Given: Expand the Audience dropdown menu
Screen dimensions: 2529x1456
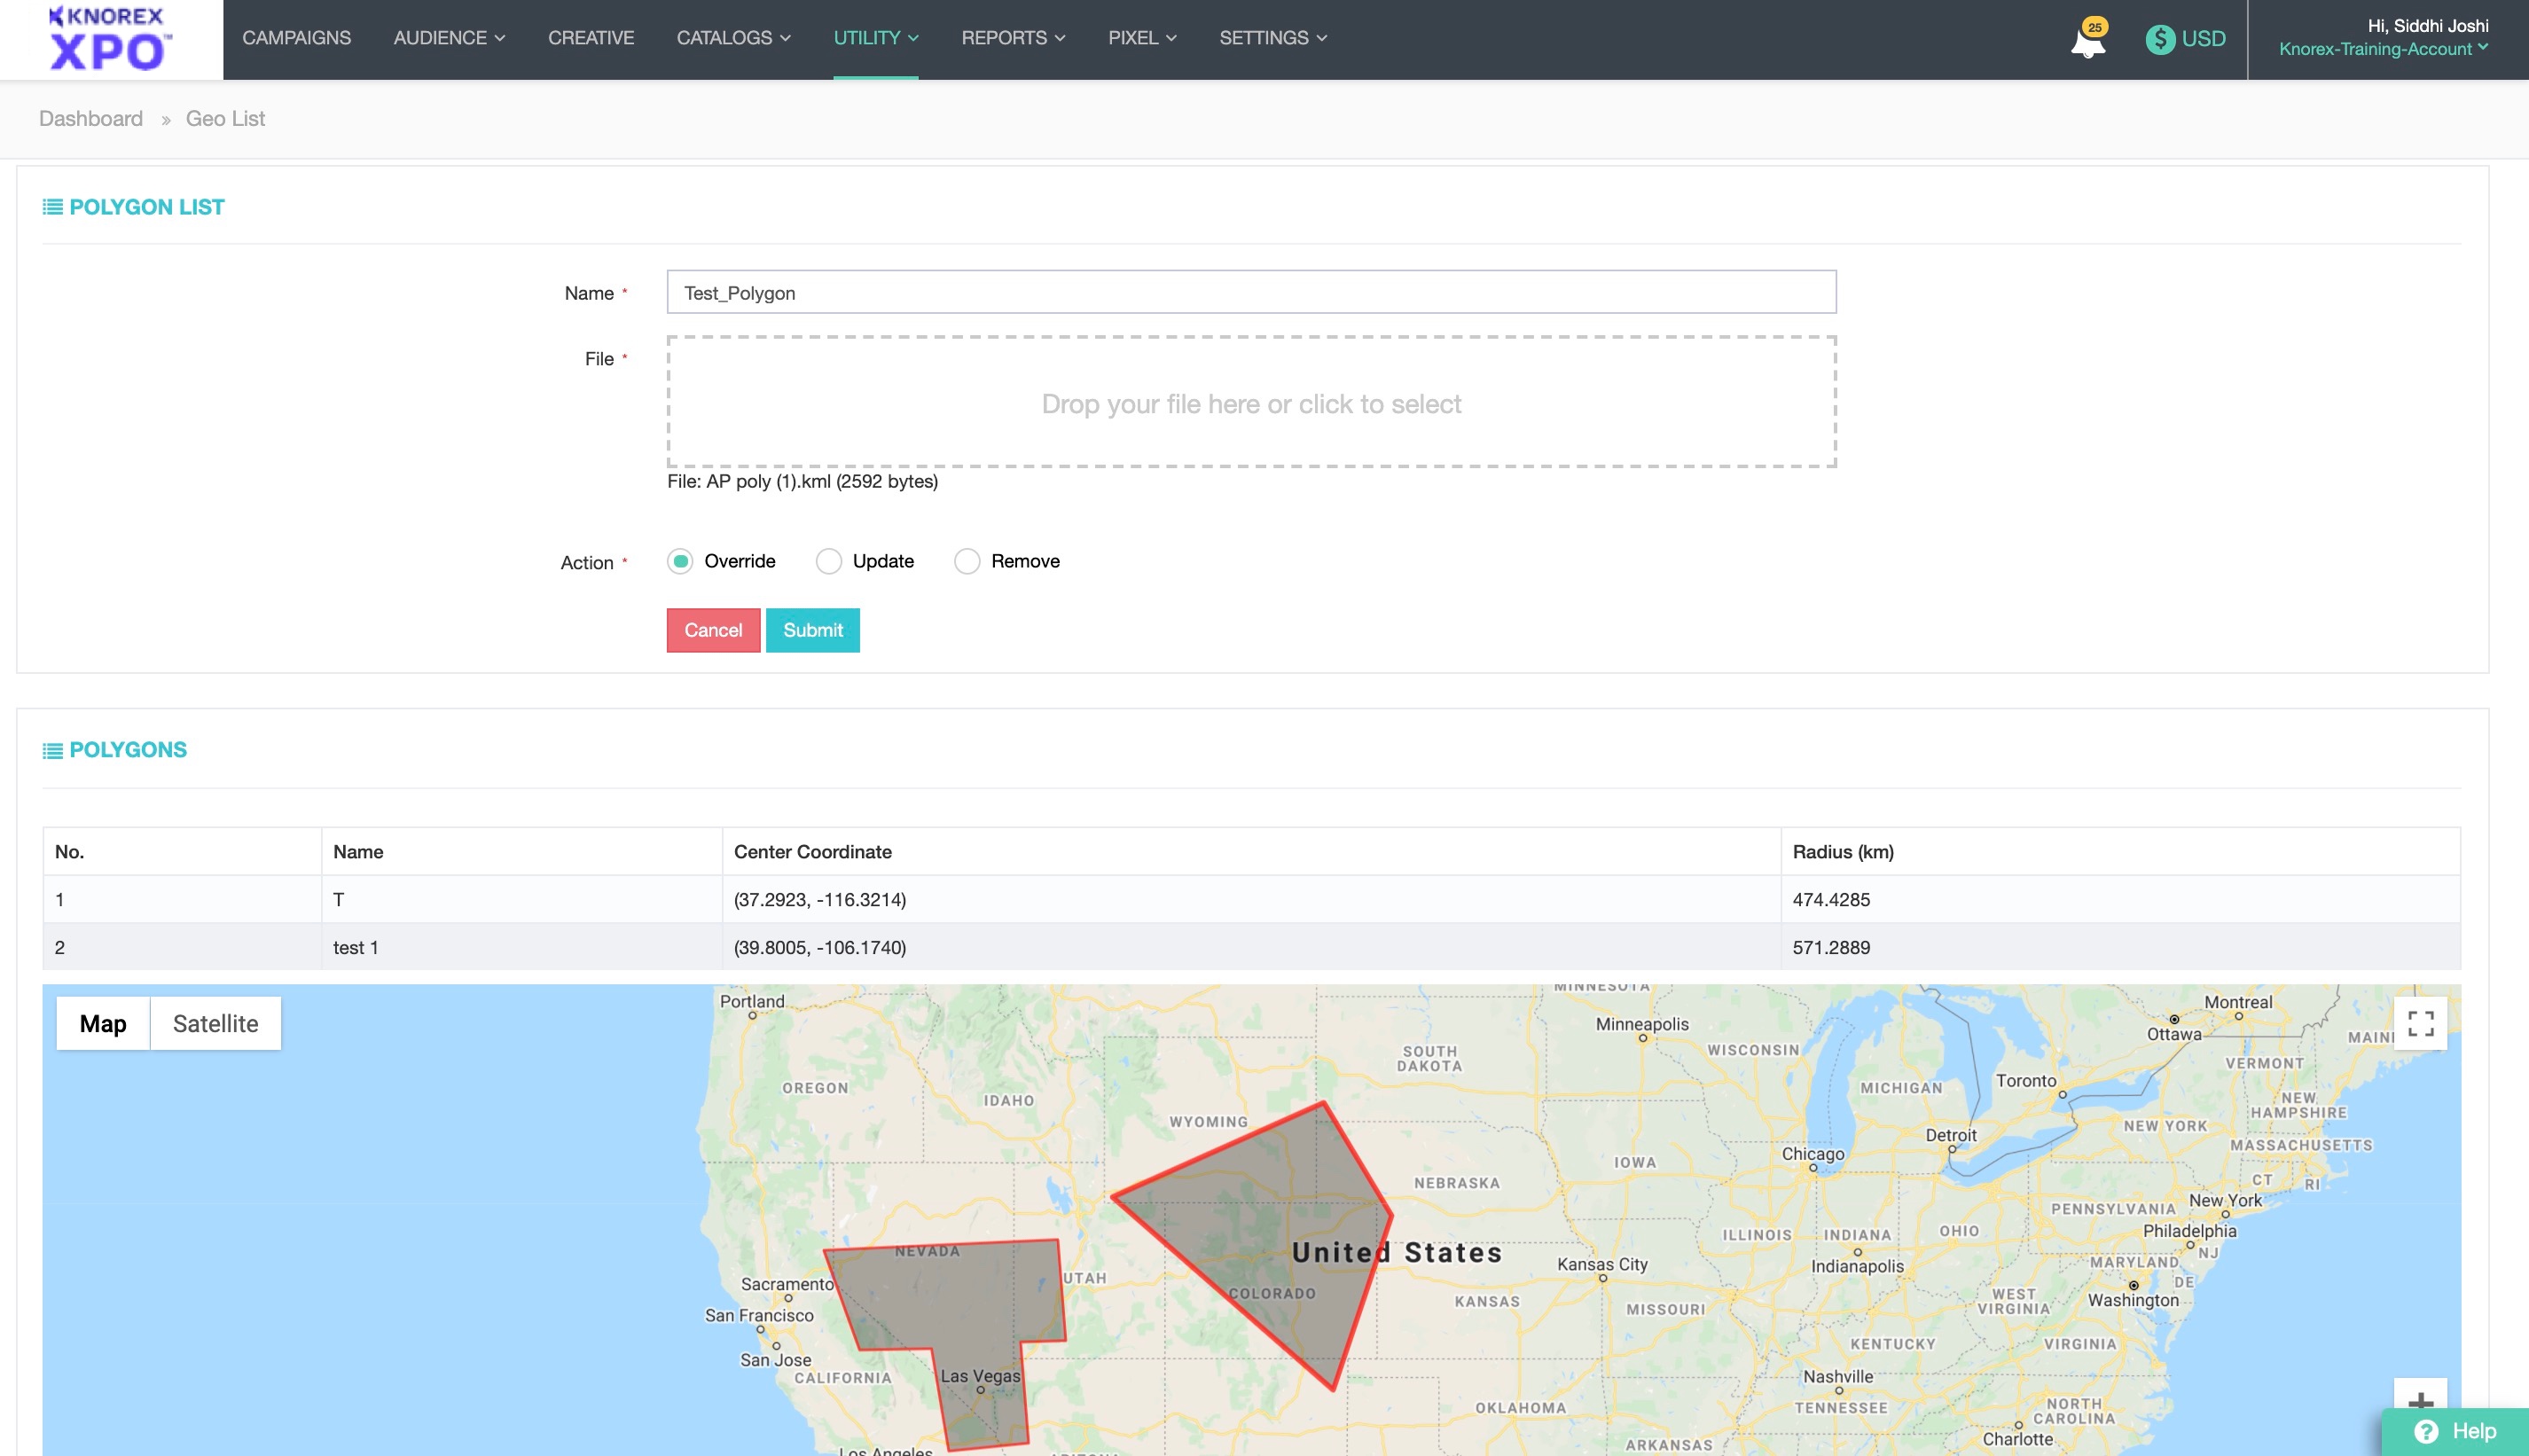Looking at the screenshot, I should [449, 38].
